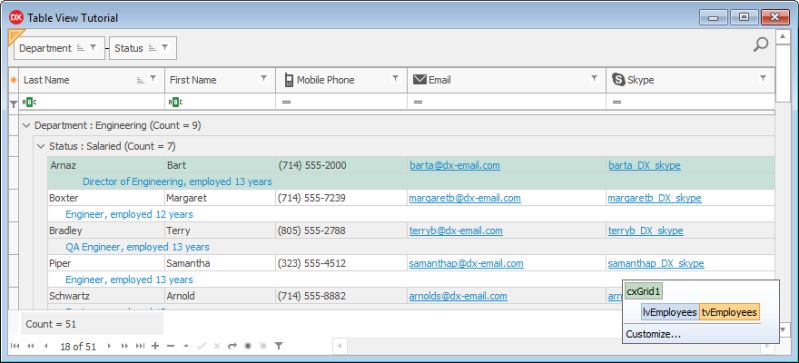The width and height of the screenshot is (799, 363).
Task: Click the Skype header logo icon
Action: [619, 80]
